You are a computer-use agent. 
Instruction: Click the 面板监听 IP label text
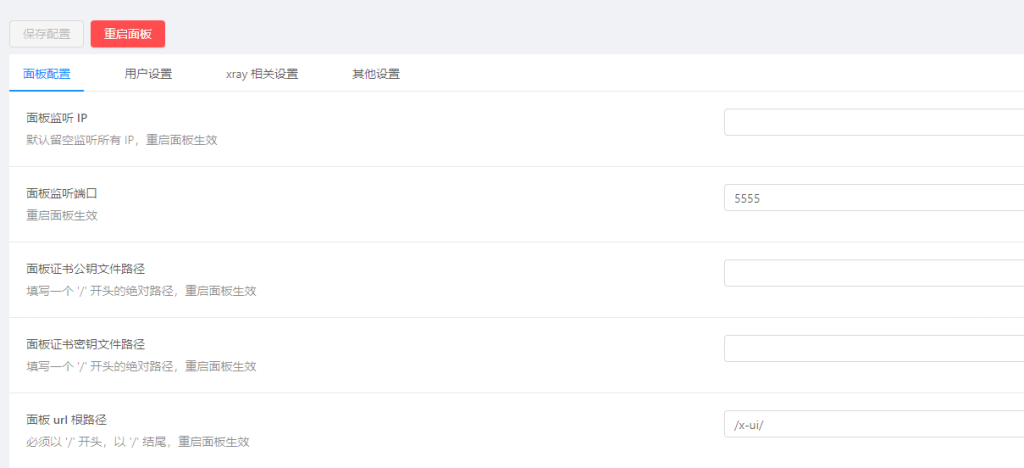(x=57, y=118)
